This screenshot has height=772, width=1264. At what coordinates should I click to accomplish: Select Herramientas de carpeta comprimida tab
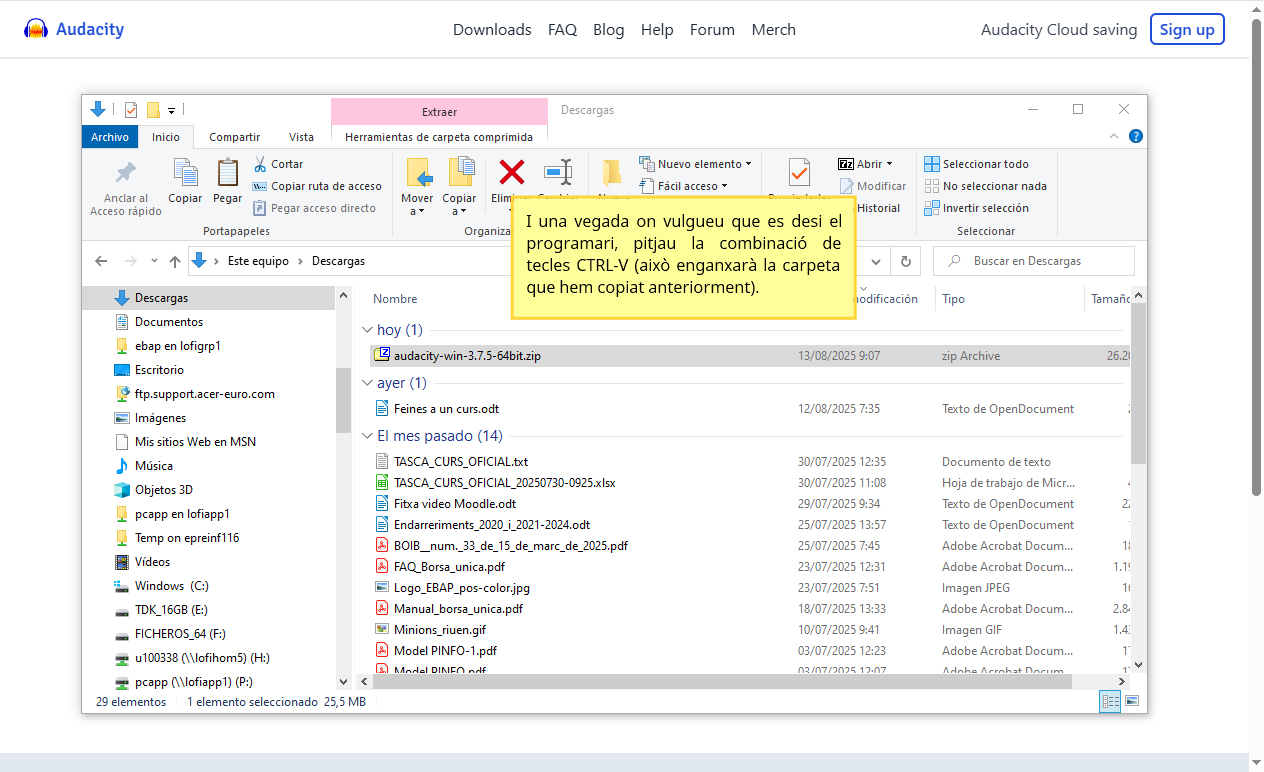pos(439,137)
